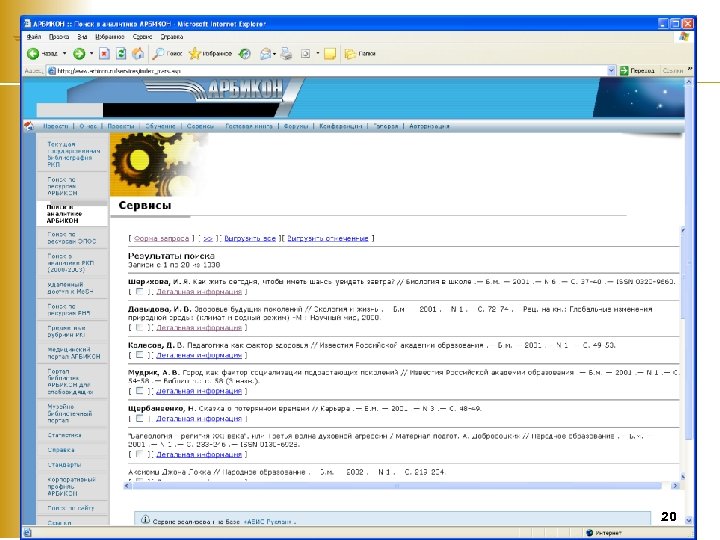Follow the Форма запроса link
Viewport: 720px width, 540px height.
(161, 238)
